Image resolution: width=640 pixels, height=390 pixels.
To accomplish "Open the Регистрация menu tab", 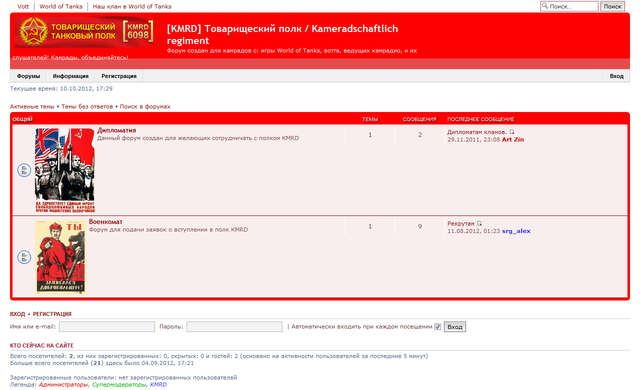I will point(119,76).
